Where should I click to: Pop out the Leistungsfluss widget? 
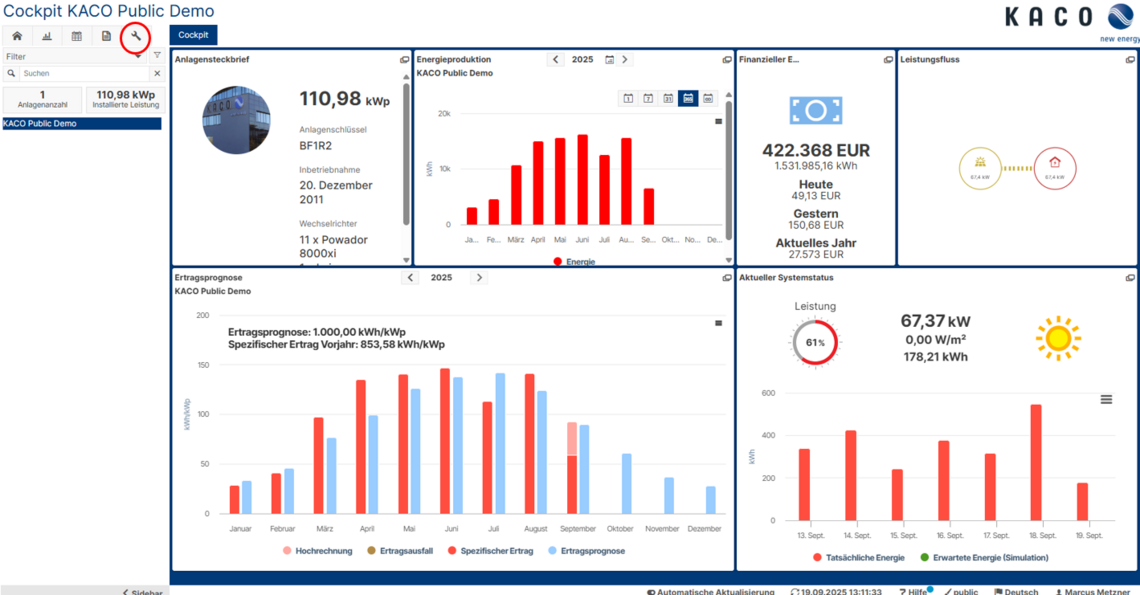point(1130,60)
